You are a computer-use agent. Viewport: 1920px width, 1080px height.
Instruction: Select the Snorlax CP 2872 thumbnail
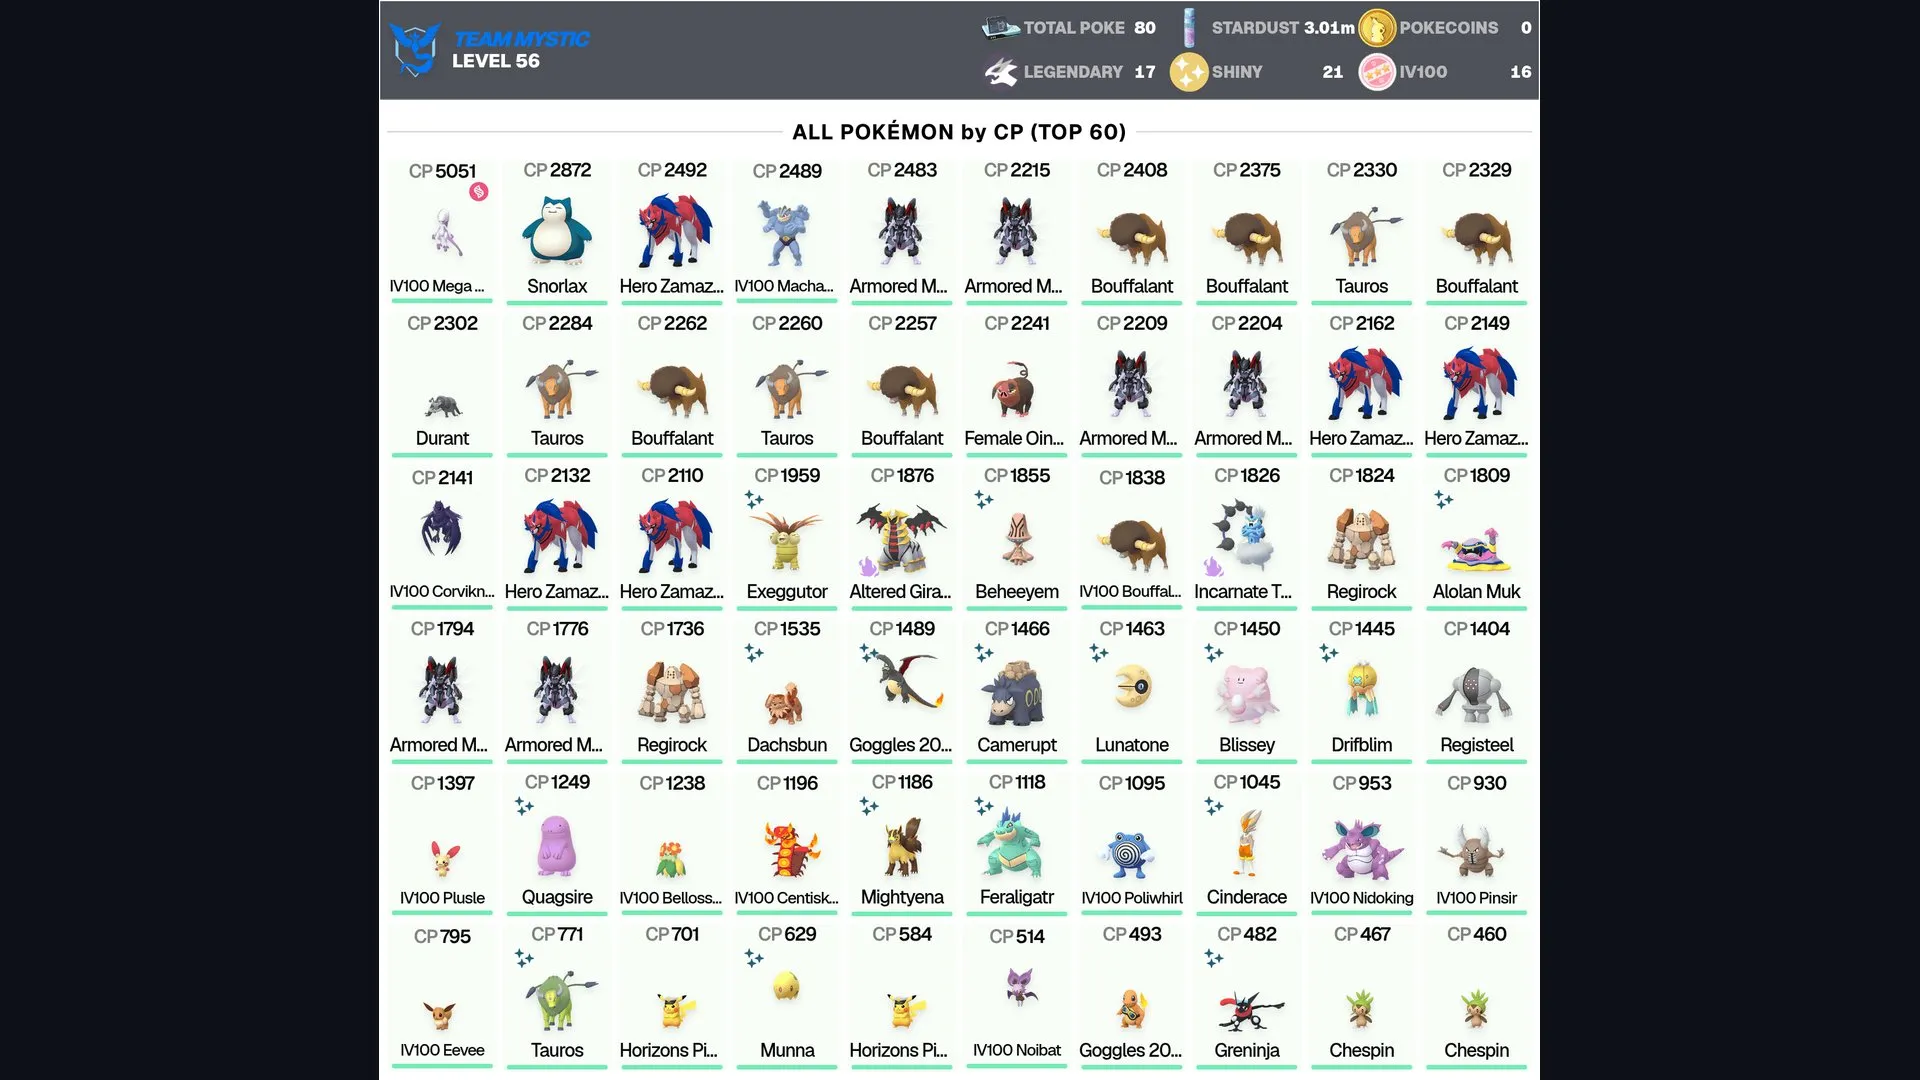[x=557, y=231]
